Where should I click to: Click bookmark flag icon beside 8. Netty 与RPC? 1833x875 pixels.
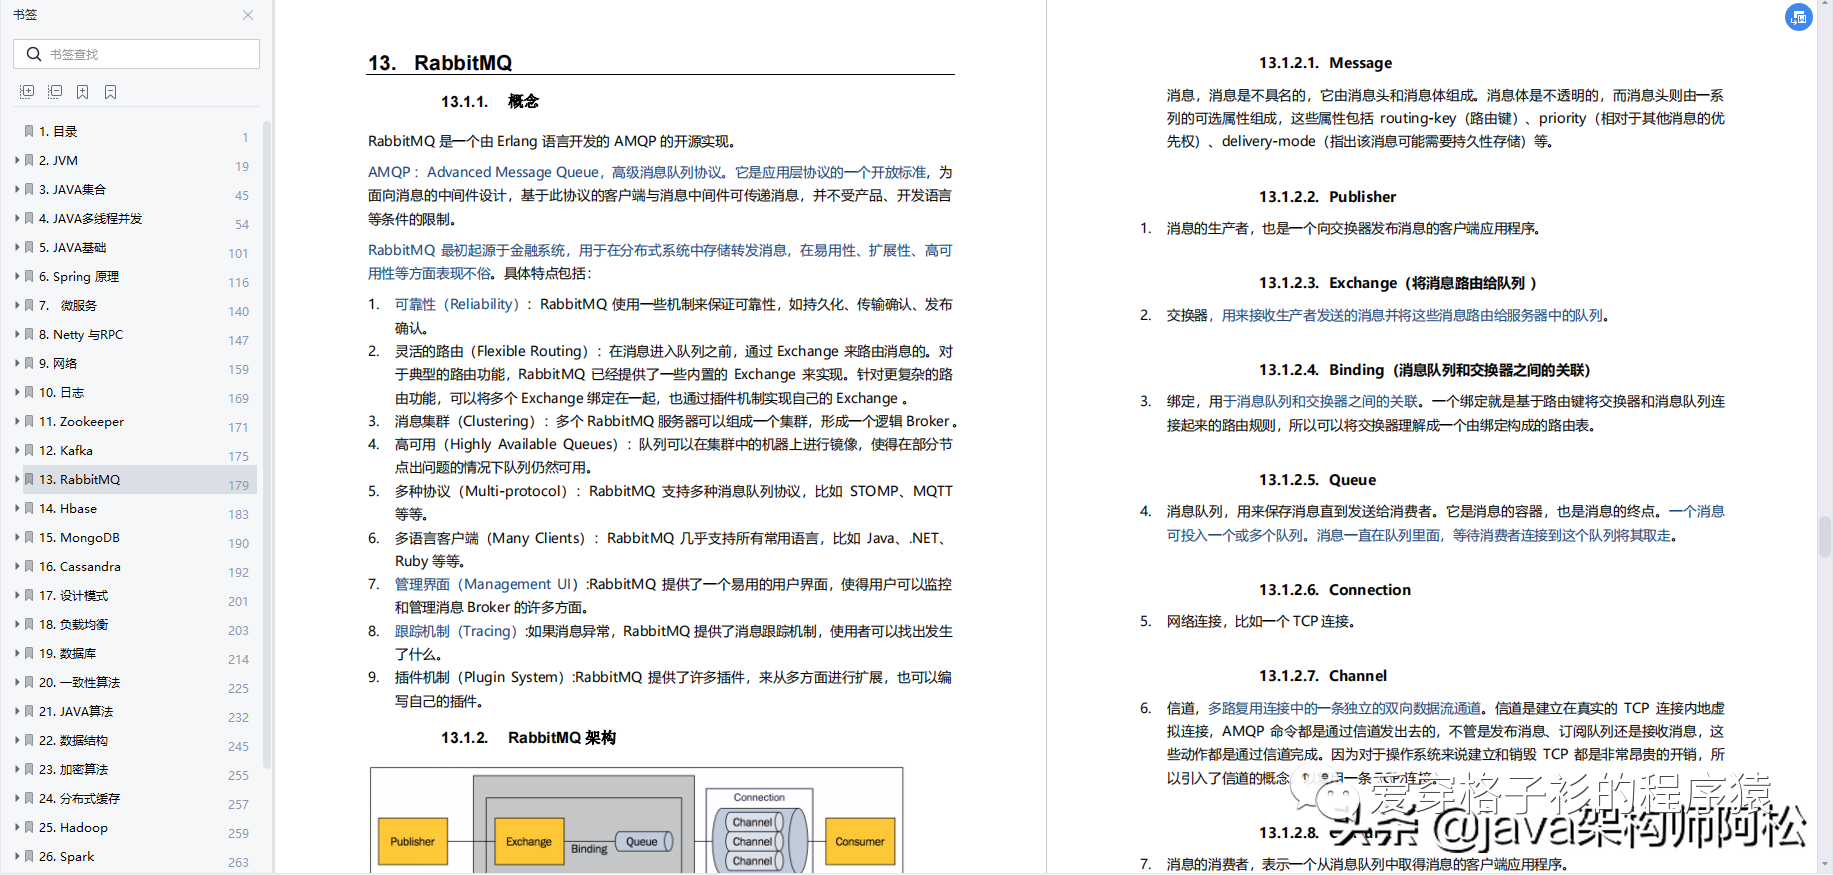click(29, 334)
